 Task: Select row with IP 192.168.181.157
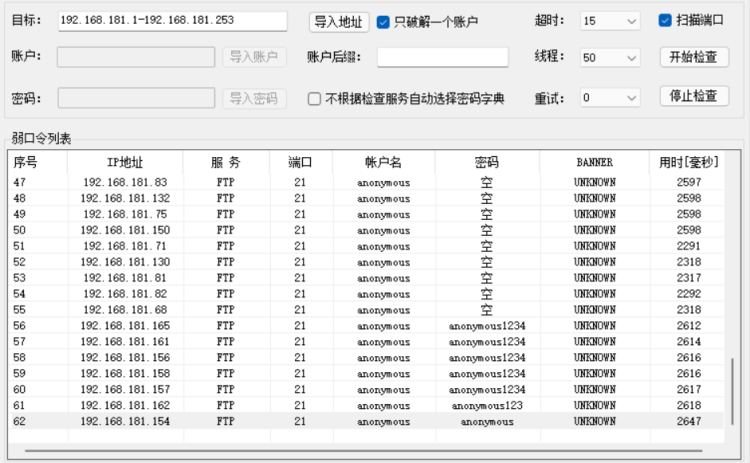[x=366, y=389]
